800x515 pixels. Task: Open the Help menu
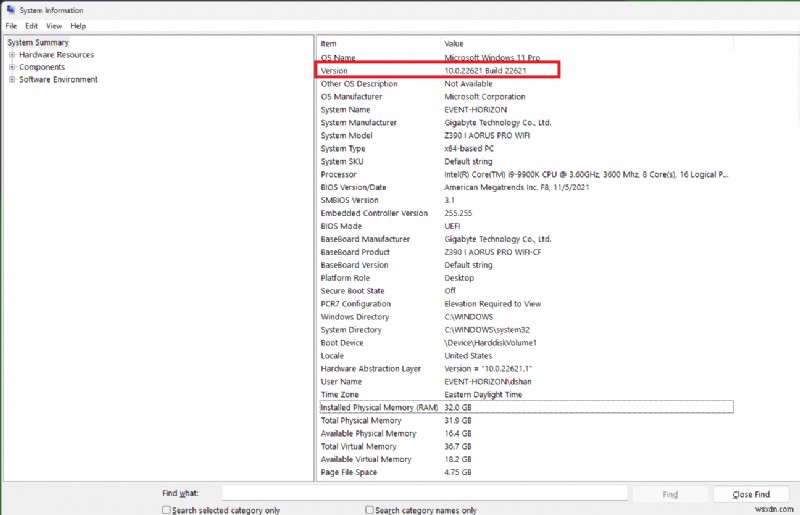[78, 26]
